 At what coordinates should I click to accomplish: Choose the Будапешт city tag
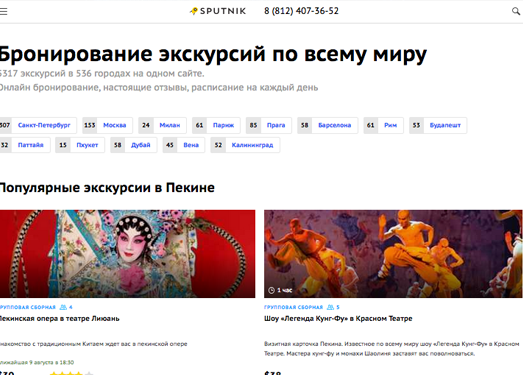438,125
